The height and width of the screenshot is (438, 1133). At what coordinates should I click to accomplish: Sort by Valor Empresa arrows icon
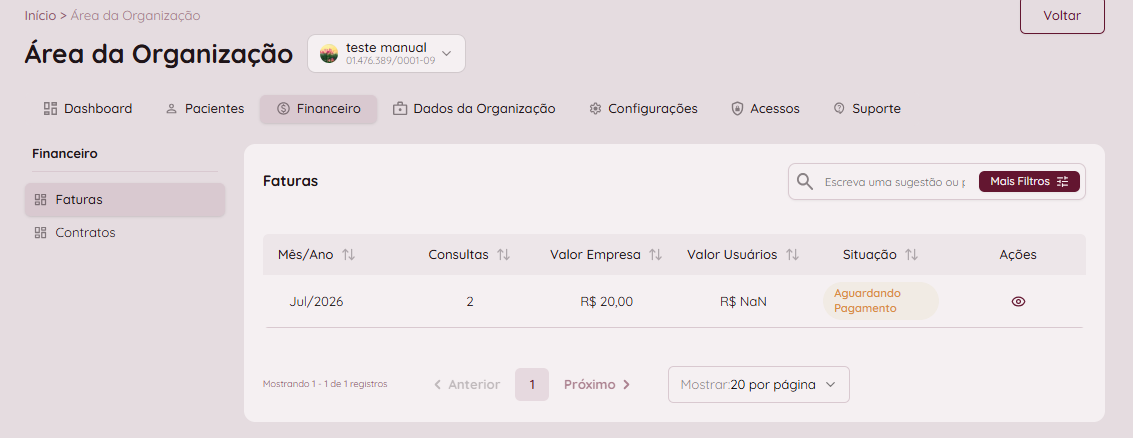pyautogui.click(x=655, y=255)
